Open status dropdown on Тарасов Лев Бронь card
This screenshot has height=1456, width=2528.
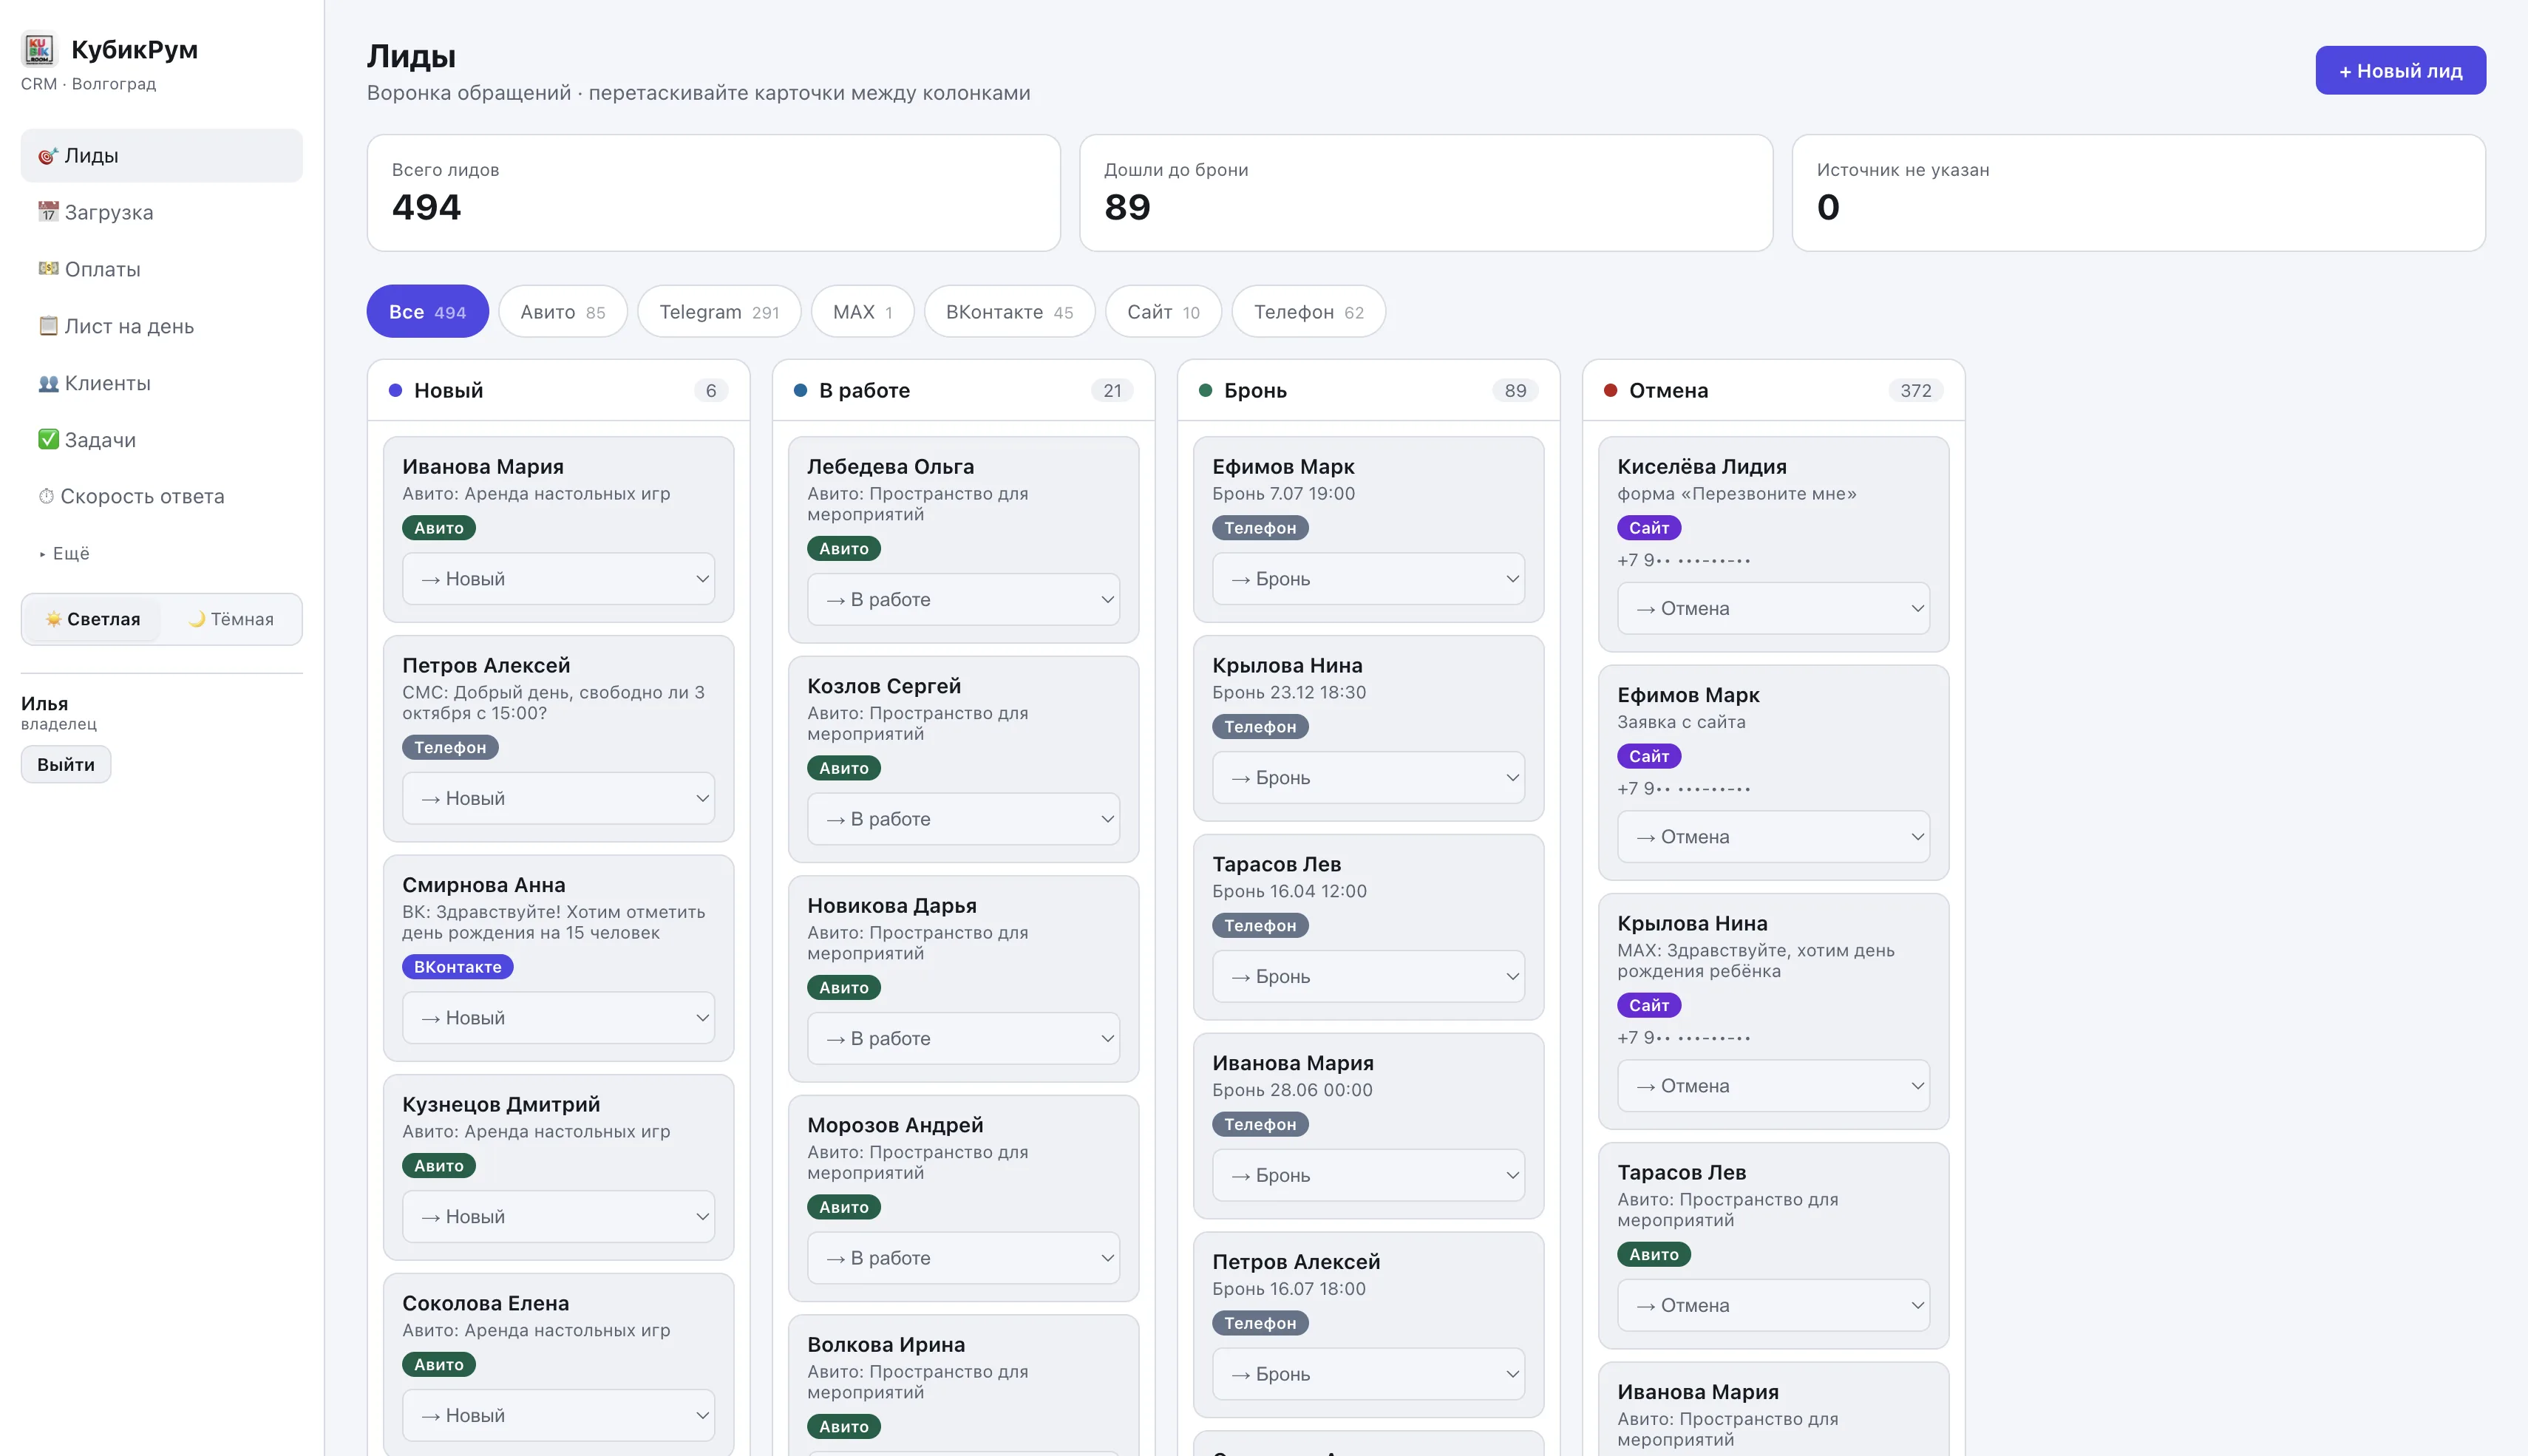(1368, 977)
